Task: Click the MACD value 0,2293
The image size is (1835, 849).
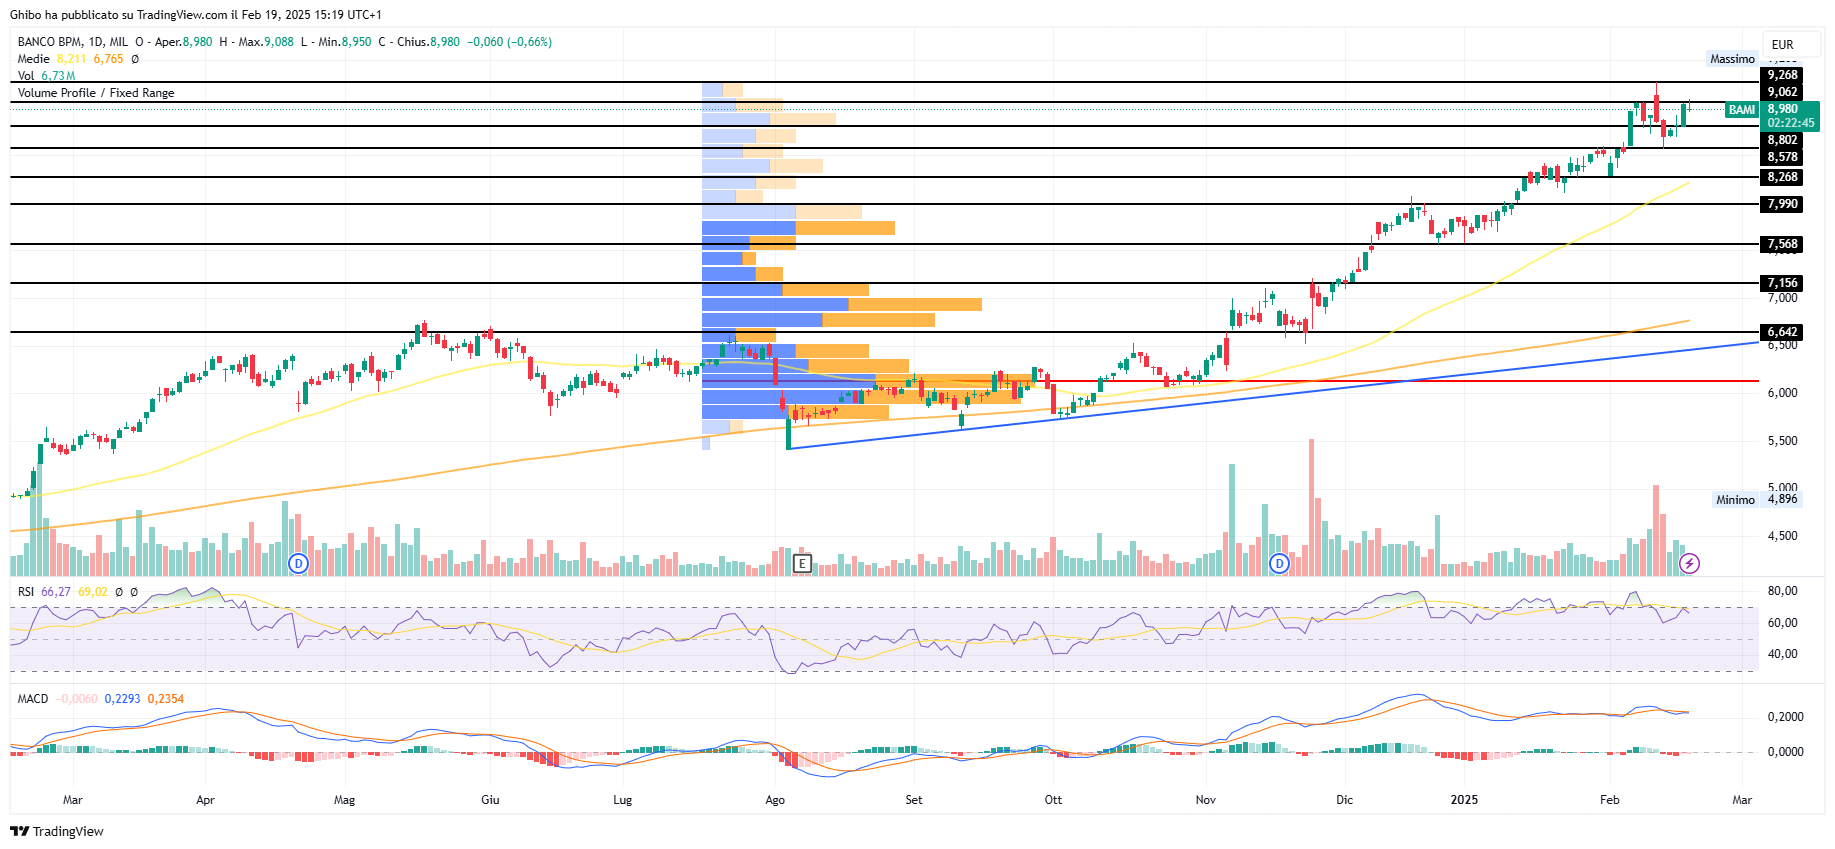Action: (122, 699)
